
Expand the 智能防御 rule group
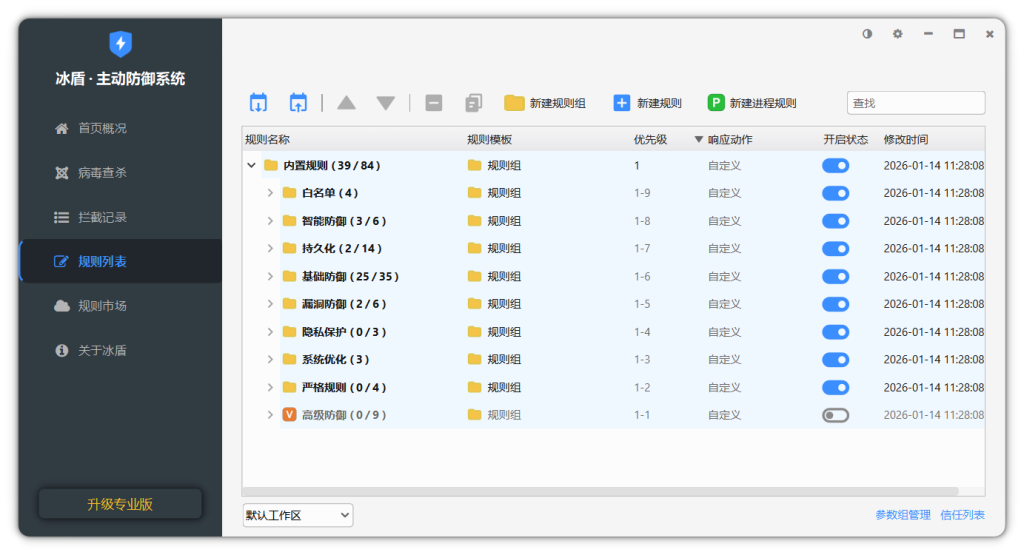(x=270, y=221)
